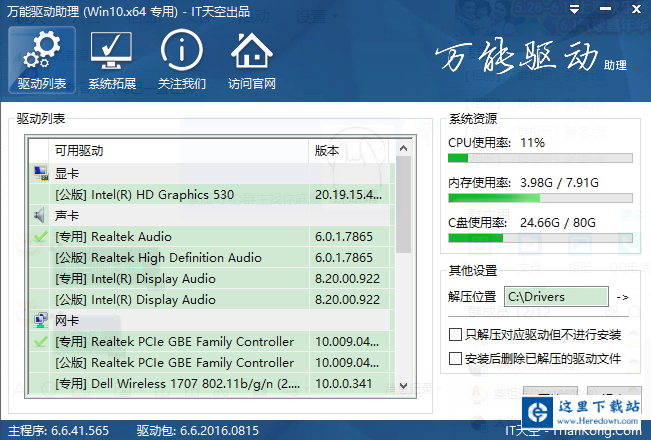
Task: Click the 声卡 category speaker icon
Action: pyautogui.click(x=40, y=215)
